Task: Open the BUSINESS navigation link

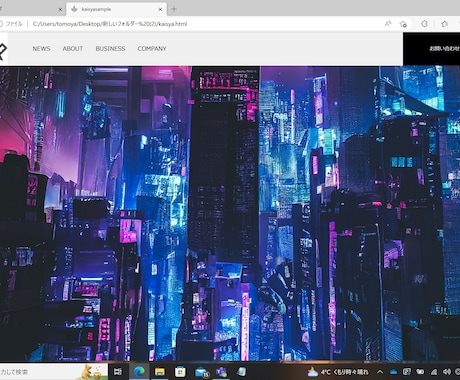Action: click(110, 49)
